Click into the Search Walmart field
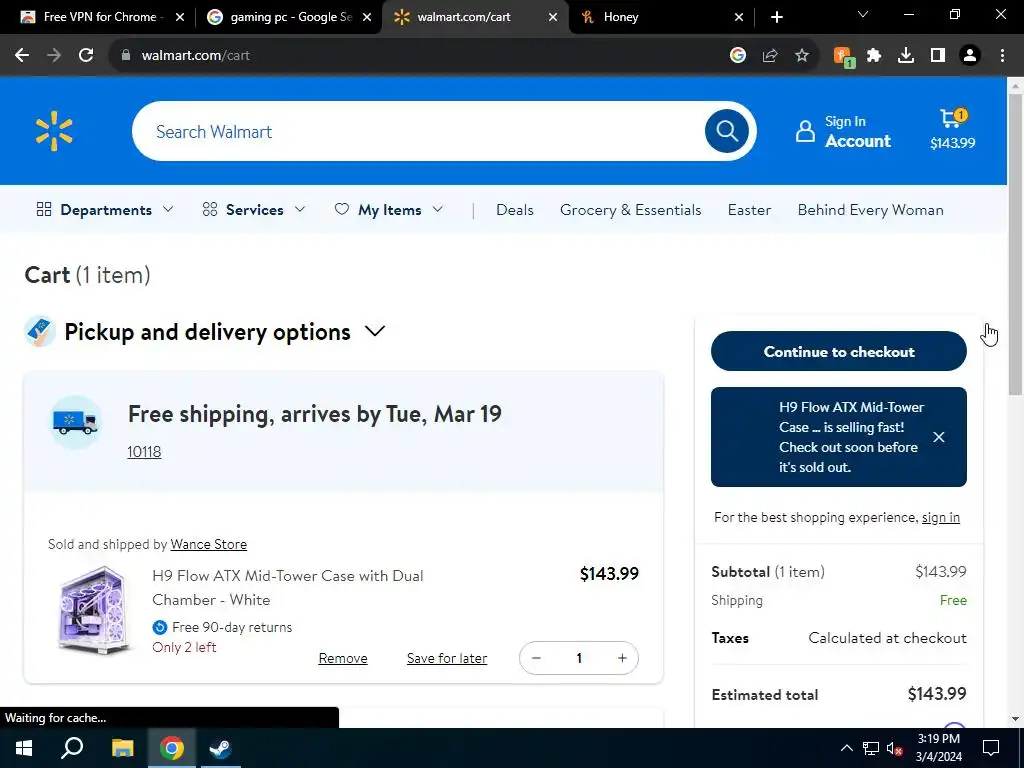This screenshot has width=1024, height=768. [418, 131]
